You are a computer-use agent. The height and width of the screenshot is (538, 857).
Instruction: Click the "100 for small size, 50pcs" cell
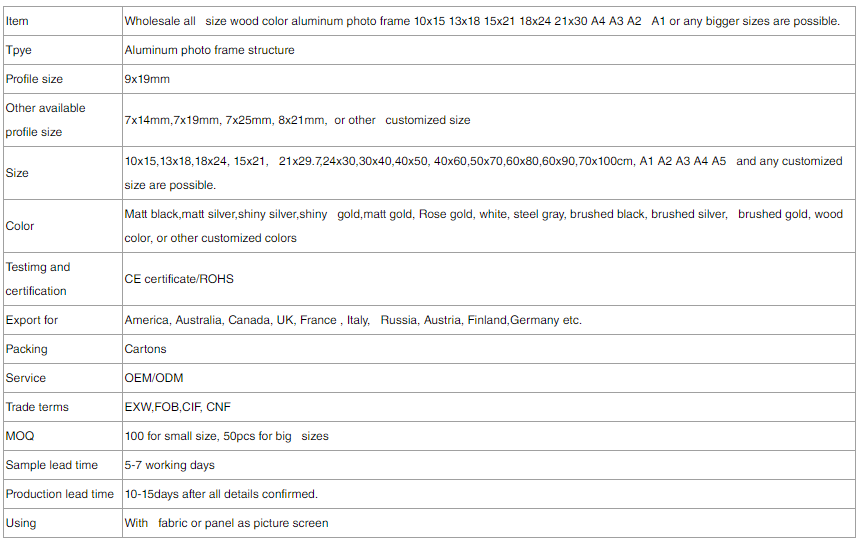coord(226,436)
